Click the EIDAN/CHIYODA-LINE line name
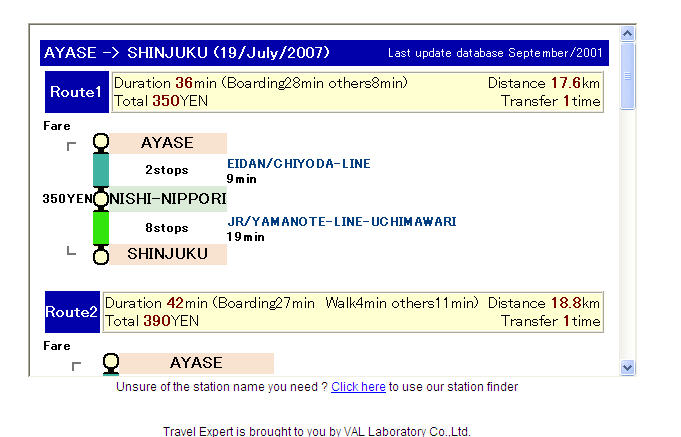This screenshot has height=437, width=681. [x=299, y=164]
